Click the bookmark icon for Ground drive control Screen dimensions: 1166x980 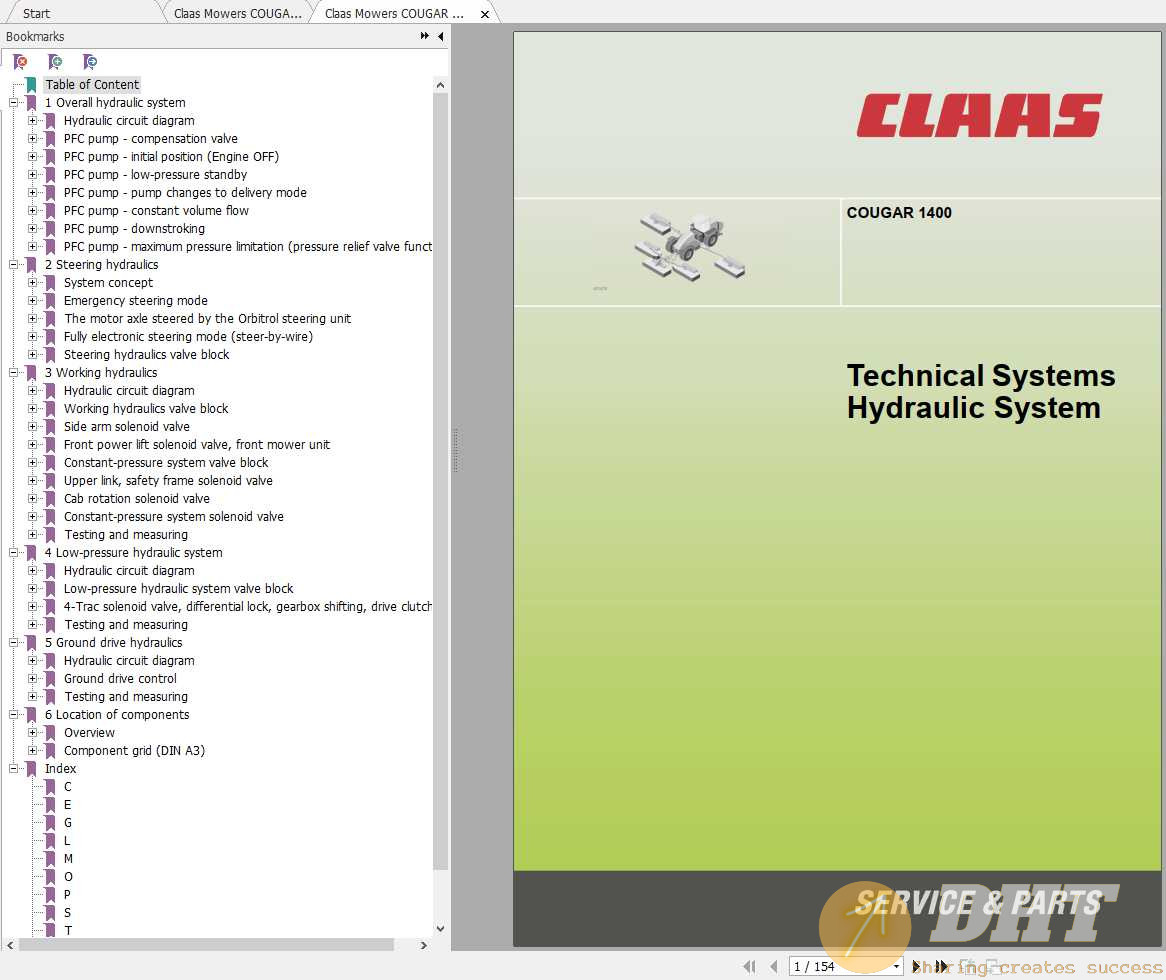pos(51,679)
